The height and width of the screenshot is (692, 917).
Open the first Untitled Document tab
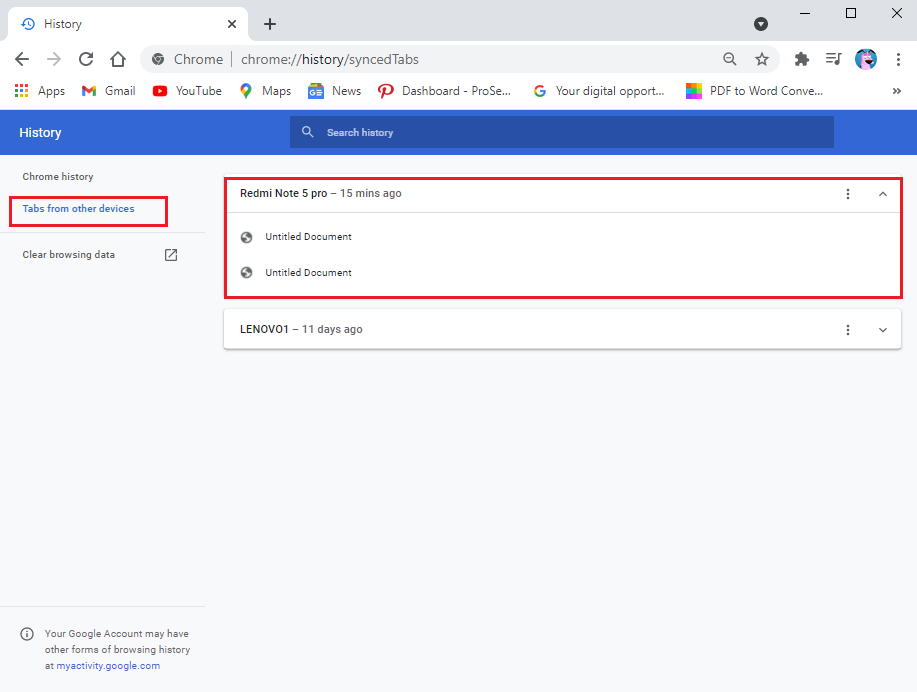click(x=307, y=237)
